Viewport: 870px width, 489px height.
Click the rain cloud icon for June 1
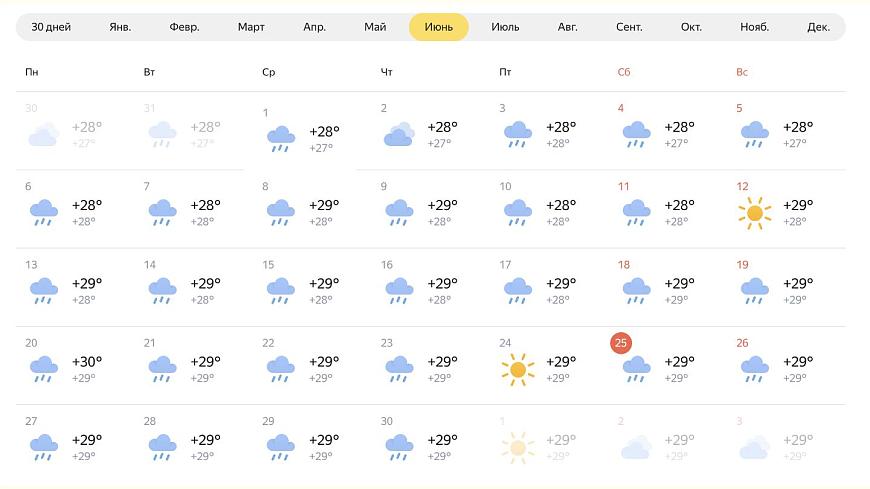tap(281, 139)
